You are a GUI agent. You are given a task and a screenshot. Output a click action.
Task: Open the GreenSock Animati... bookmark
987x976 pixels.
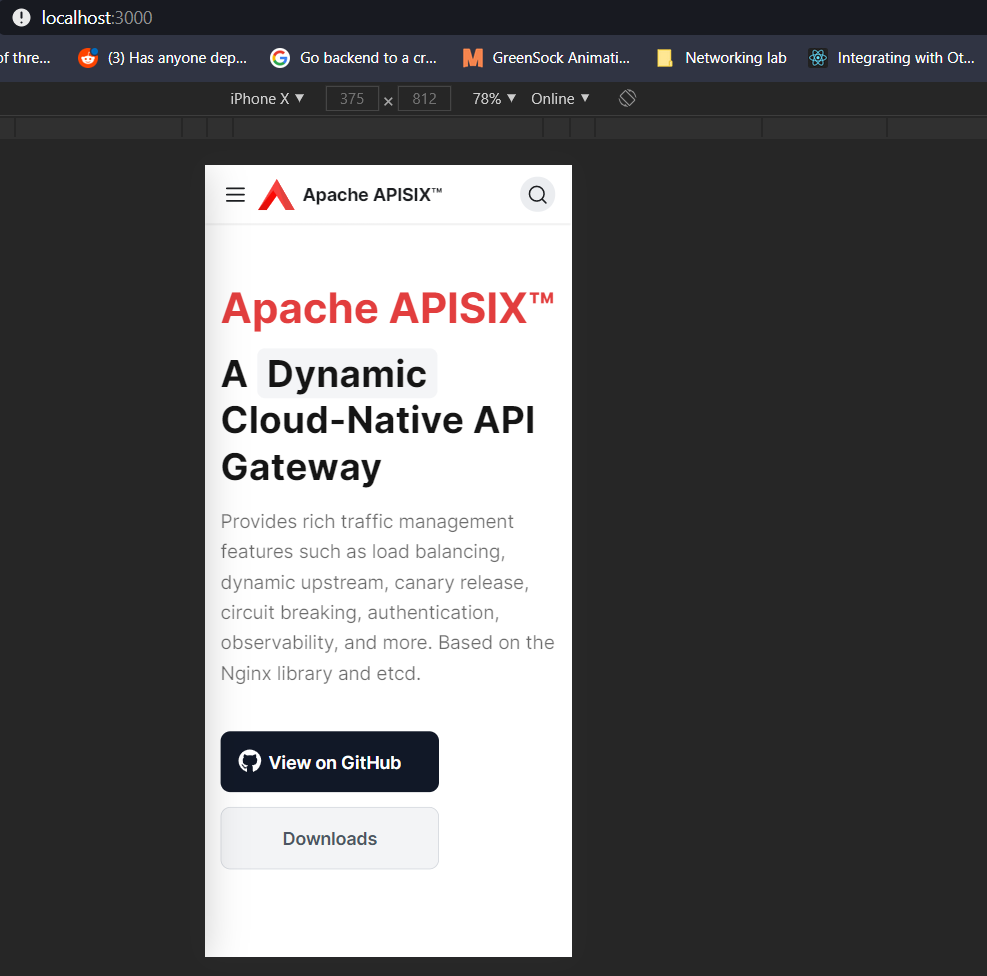point(546,58)
